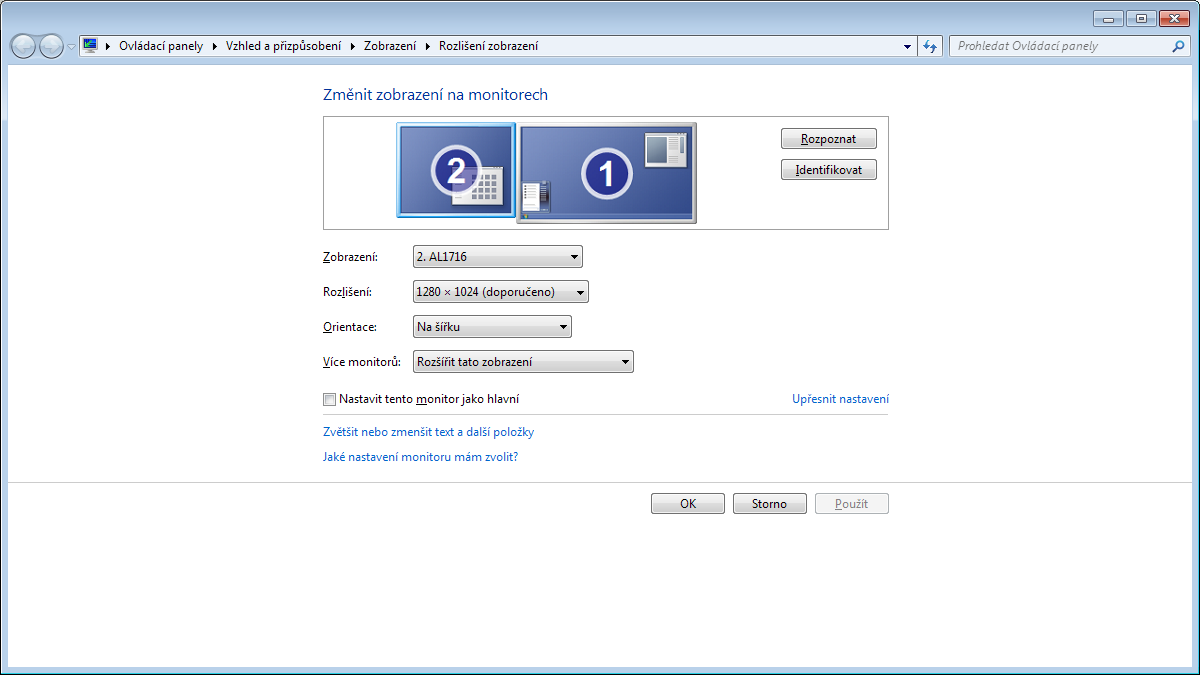The width and height of the screenshot is (1200, 675).
Task: Go back with the Back arrow button
Action: pyautogui.click(x=23, y=46)
